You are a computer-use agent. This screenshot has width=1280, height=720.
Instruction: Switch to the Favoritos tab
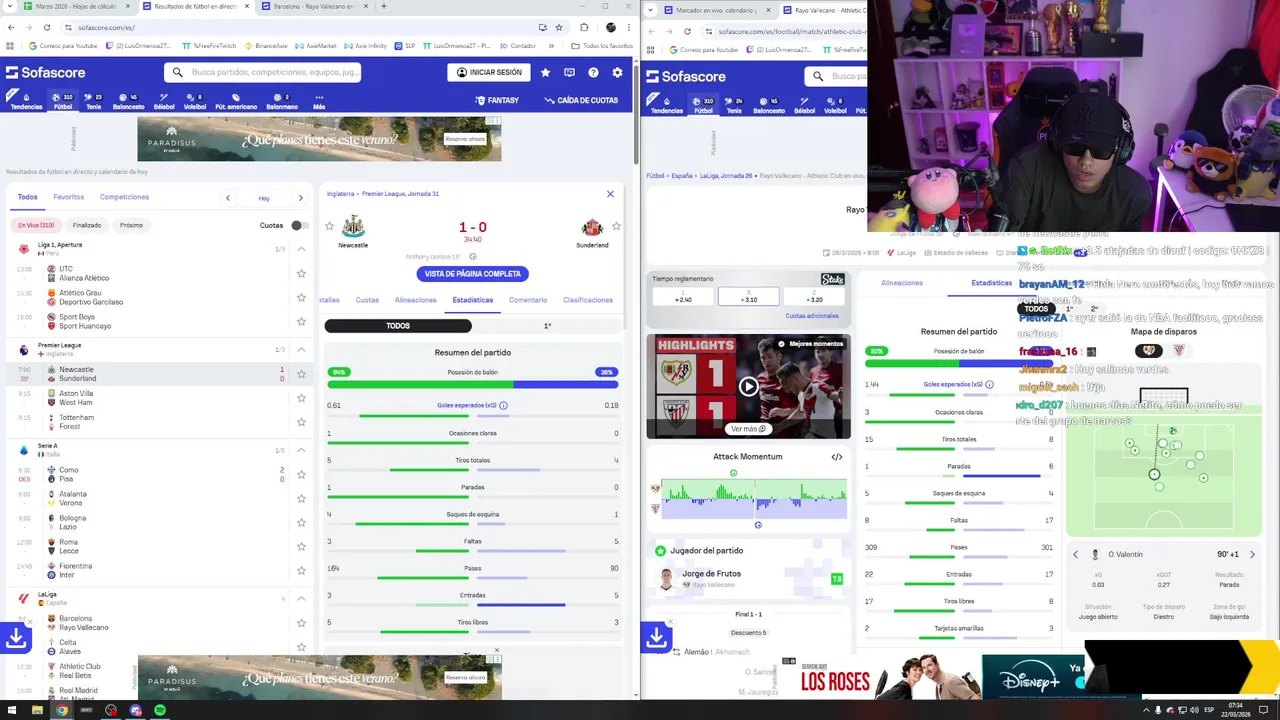coord(69,197)
